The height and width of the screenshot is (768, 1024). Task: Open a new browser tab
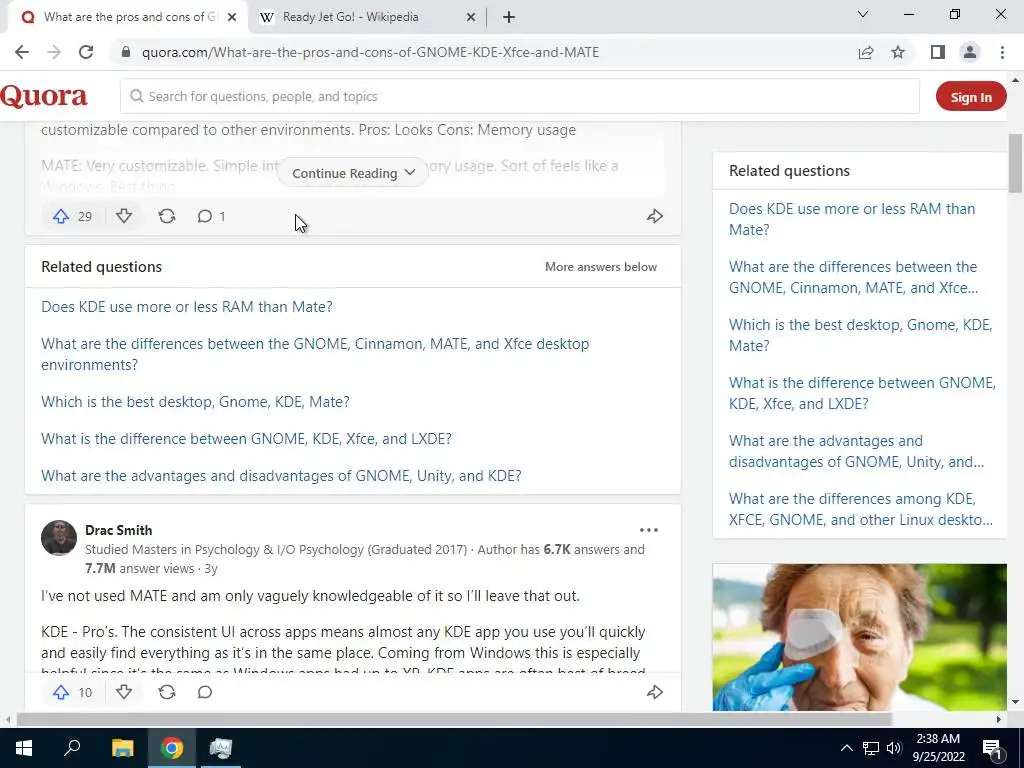pyautogui.click(x=509, y=17)
